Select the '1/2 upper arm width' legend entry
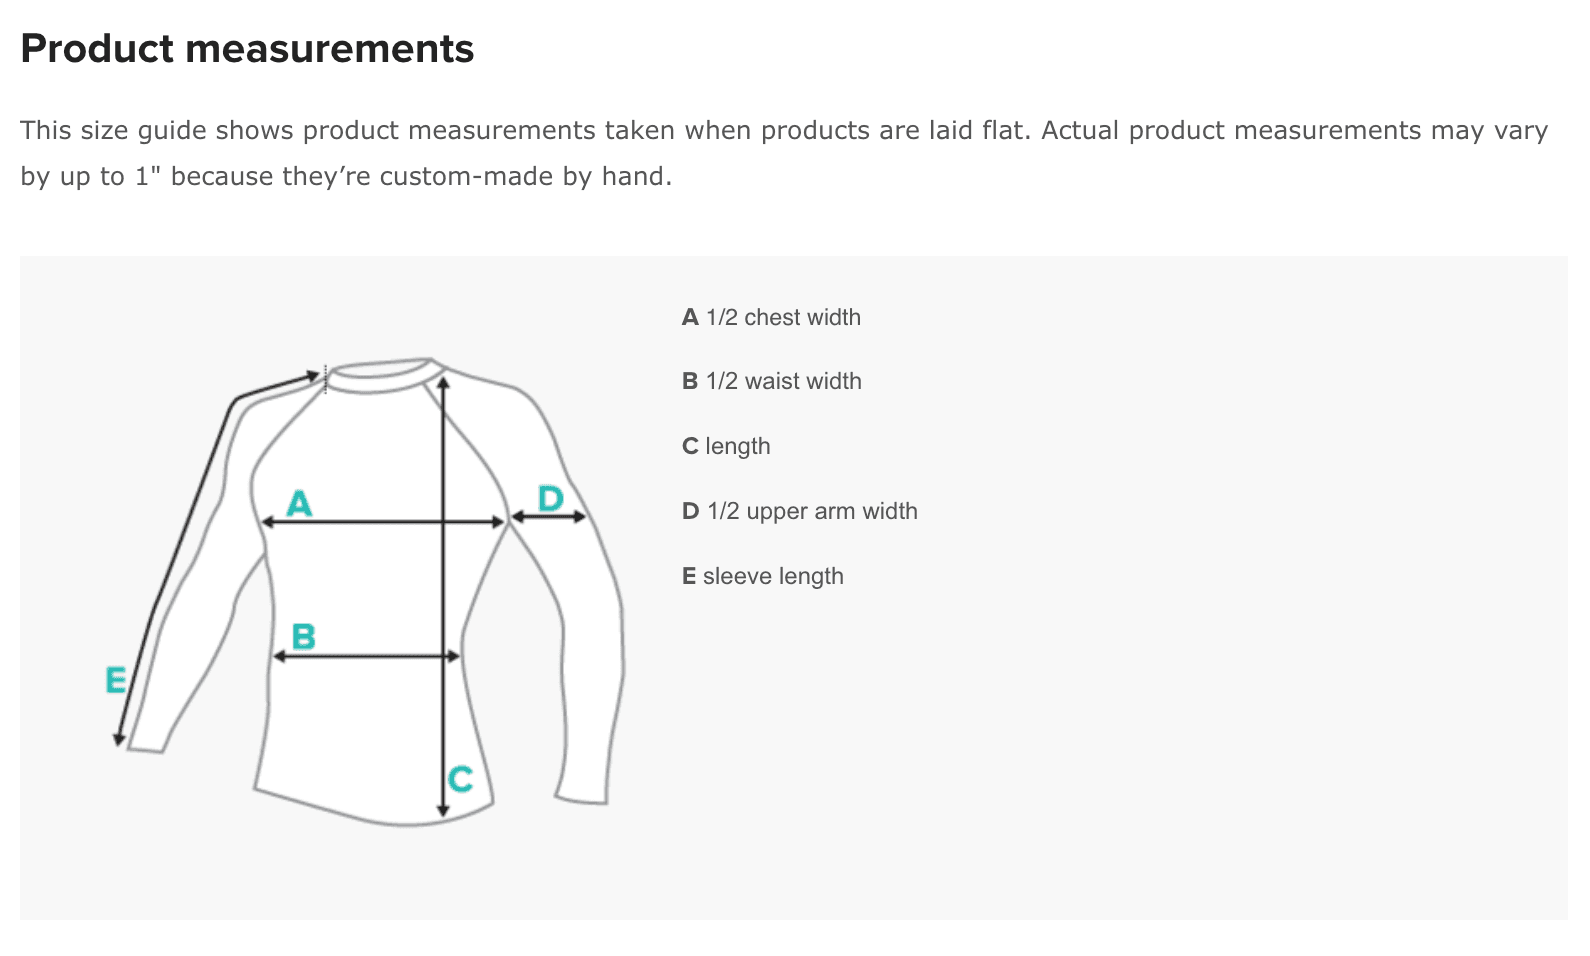Viewport: 1590px width, 956px height. pyautogui.click(x=800, y=511)
